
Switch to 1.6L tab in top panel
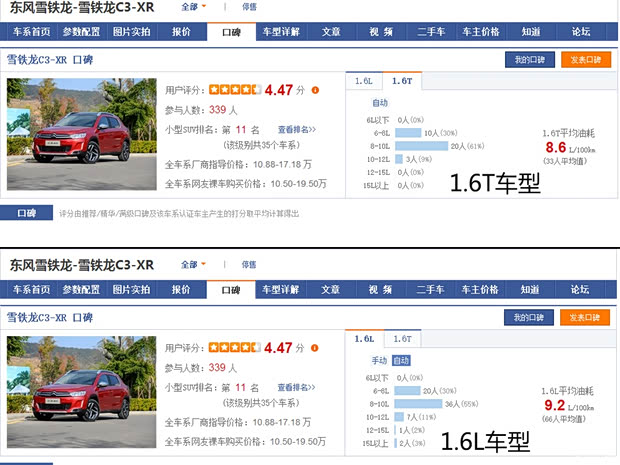click(364, 81)
